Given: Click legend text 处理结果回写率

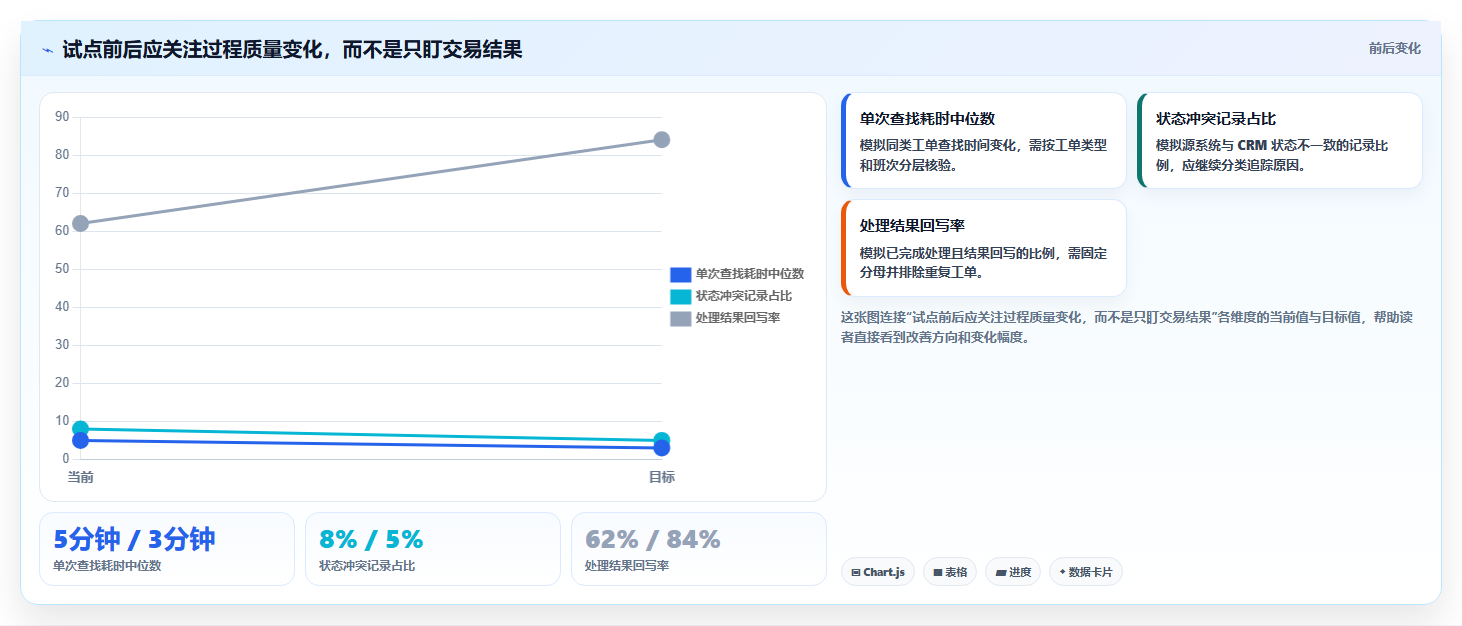Looking at the screenshot, I should [x=738, y=318].
